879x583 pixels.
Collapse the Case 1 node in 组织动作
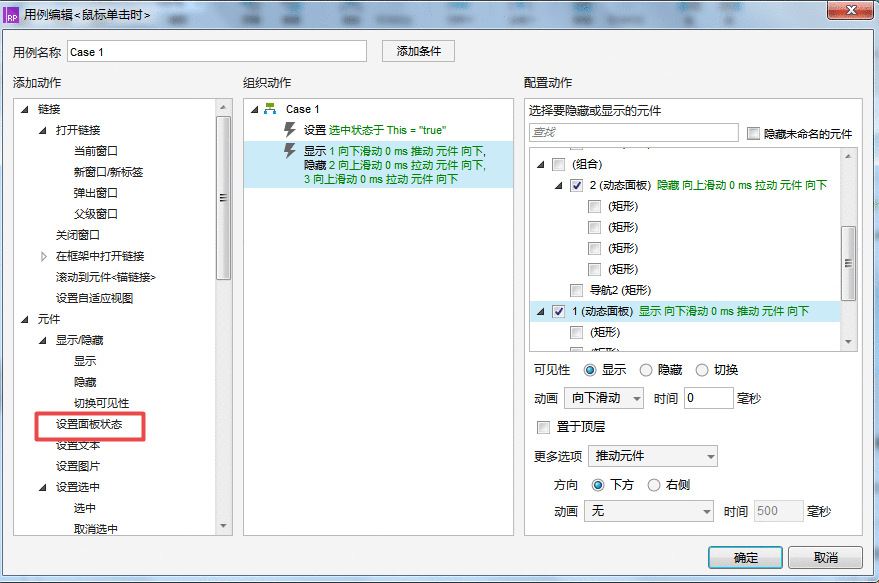255,109
